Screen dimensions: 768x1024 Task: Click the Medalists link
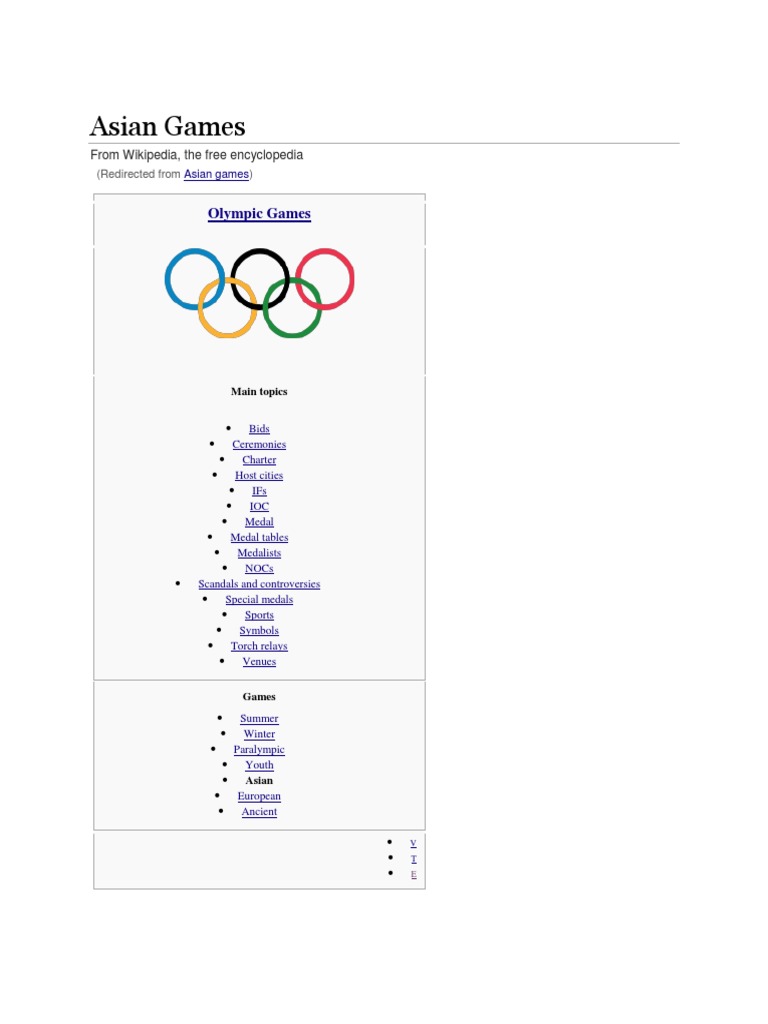point(259,553)
